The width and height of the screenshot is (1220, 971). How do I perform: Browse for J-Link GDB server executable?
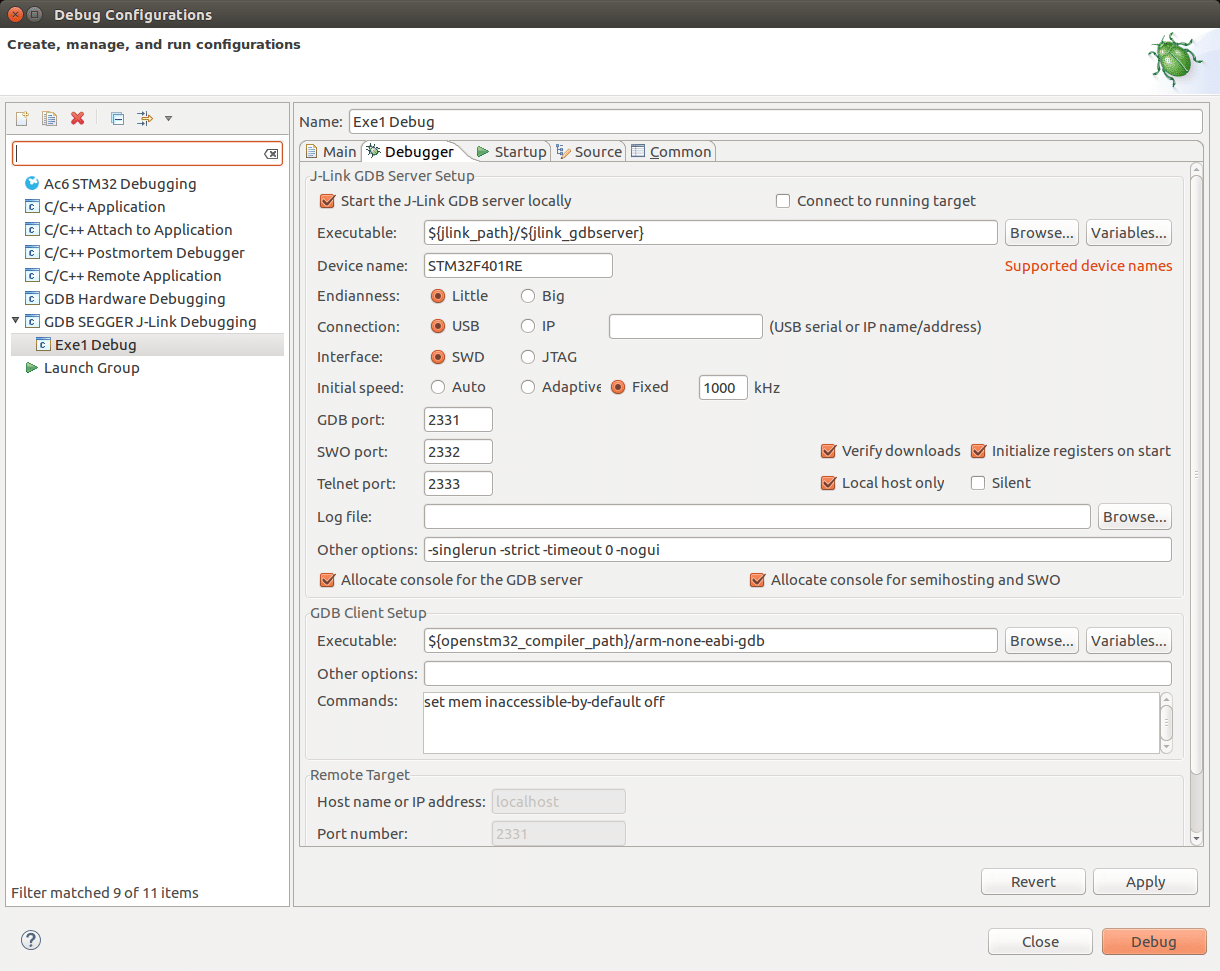[x=1041, y=233]
